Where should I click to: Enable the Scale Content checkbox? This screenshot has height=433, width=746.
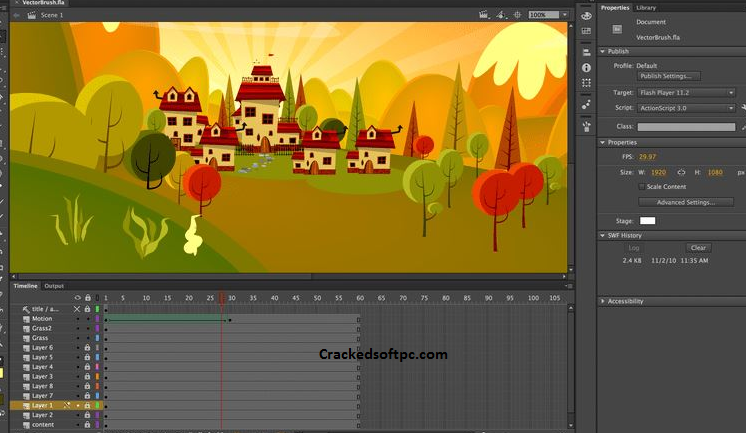[x=641, y=187]
